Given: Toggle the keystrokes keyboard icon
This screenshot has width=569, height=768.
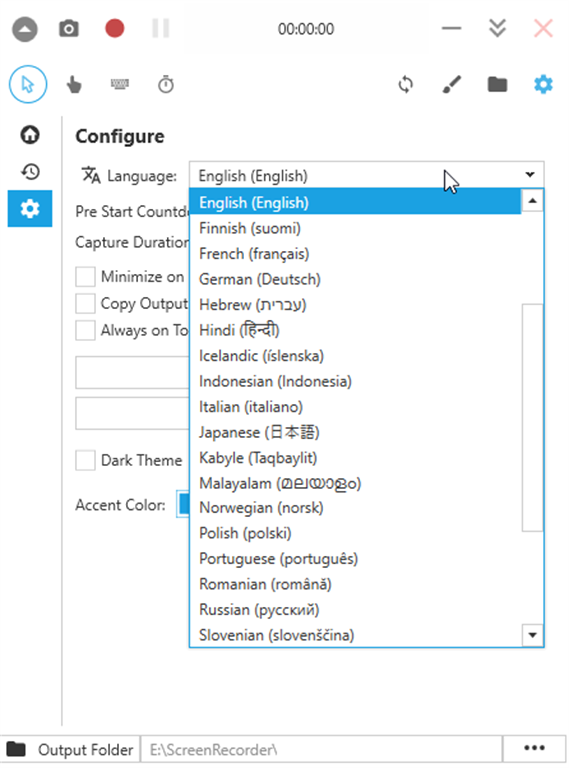Looking at the screenshot, I should click(119, 84).
